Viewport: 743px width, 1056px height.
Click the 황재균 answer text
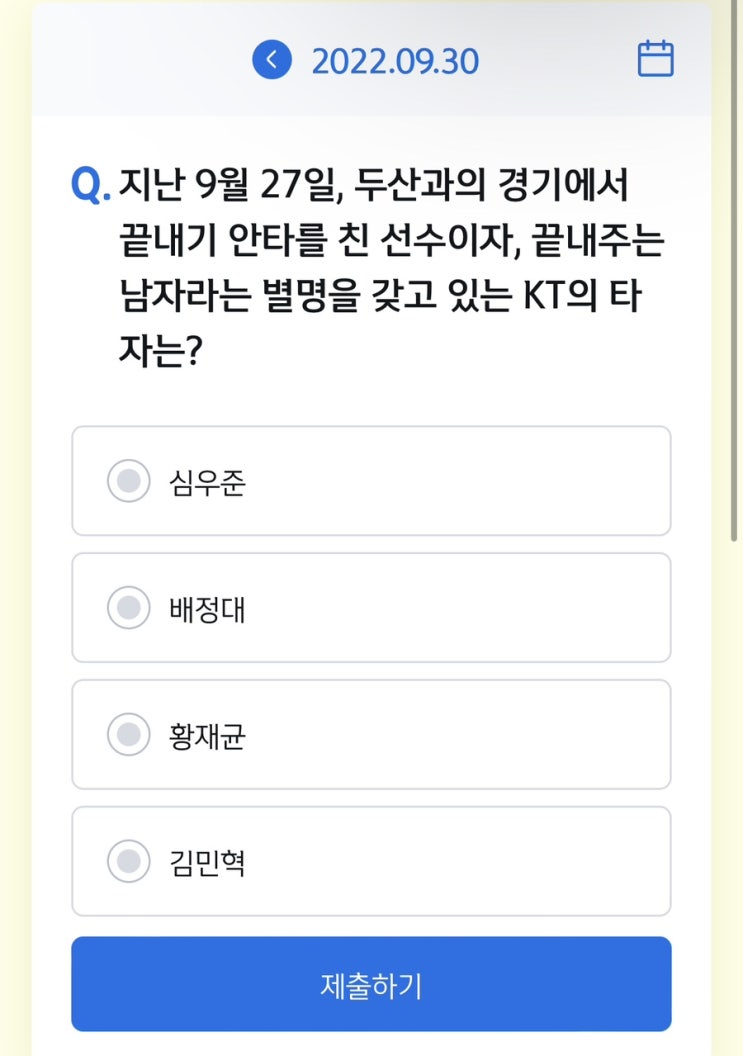point(207,735)
